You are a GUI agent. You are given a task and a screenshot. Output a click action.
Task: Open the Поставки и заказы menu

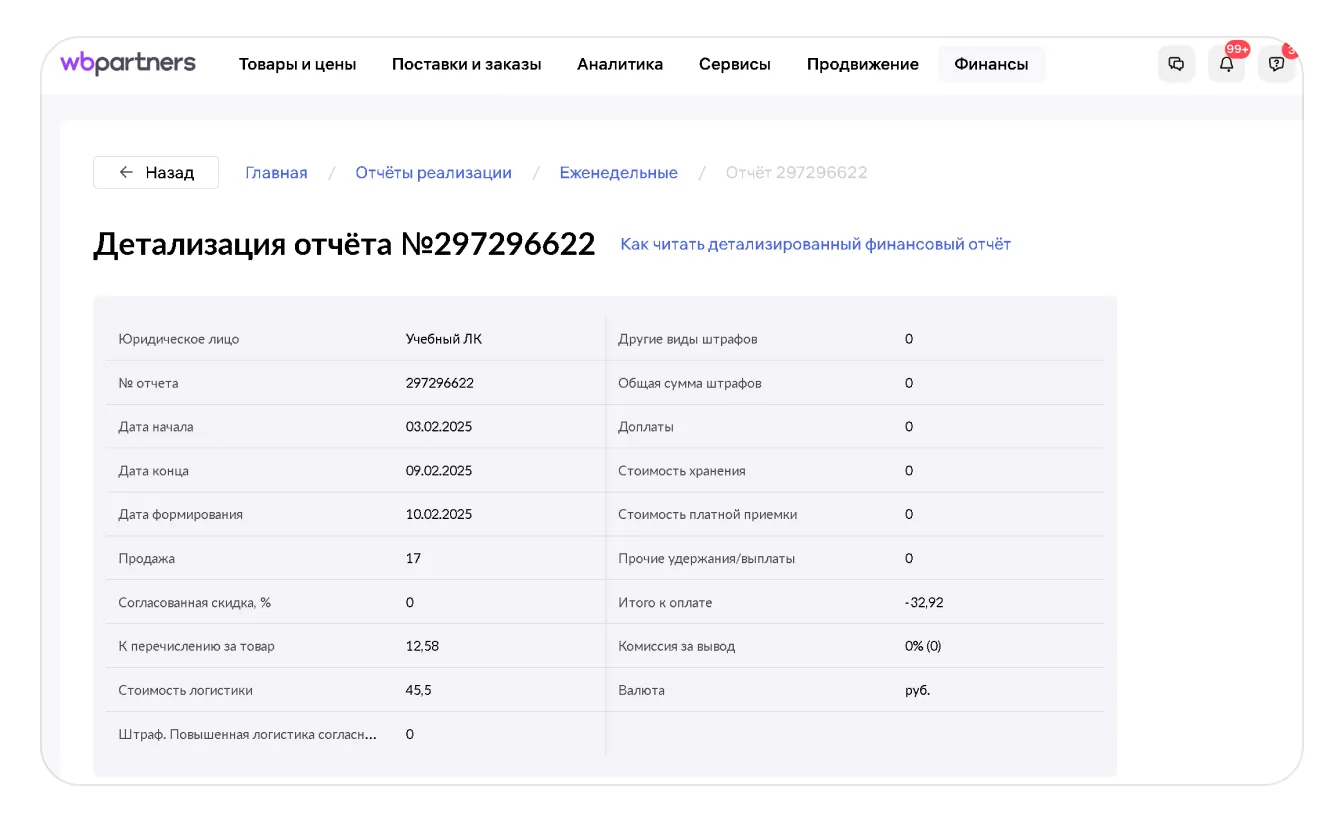466,64
